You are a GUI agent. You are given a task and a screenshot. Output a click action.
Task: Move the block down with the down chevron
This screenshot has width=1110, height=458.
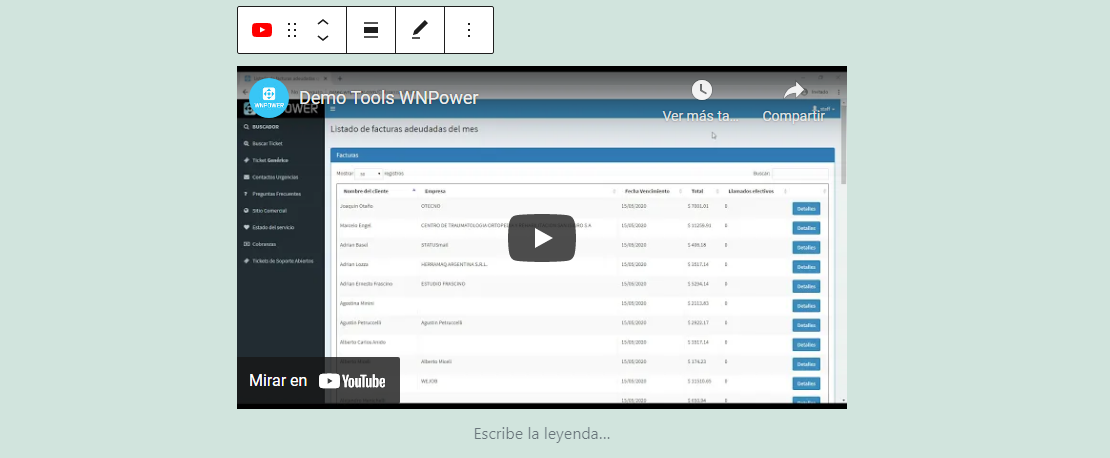pyautogui.click(x=323, y=38)
